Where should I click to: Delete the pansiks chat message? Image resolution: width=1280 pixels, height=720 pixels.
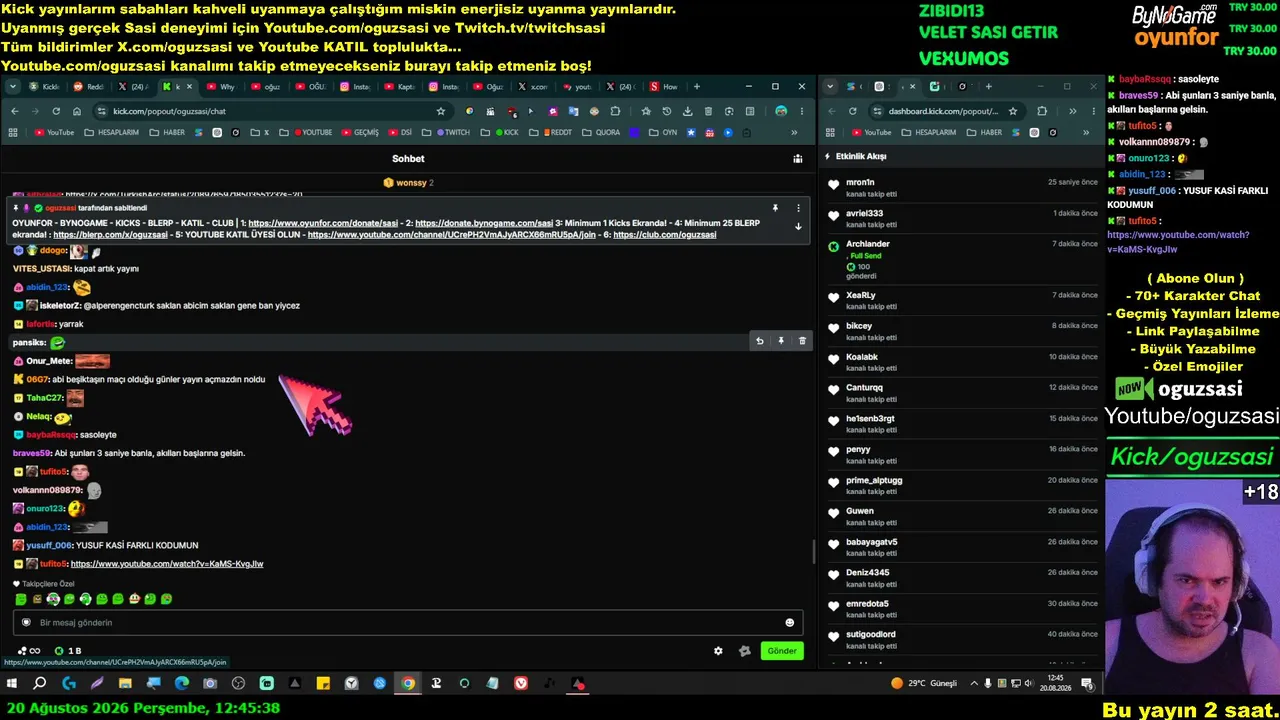tap(802, 341)
